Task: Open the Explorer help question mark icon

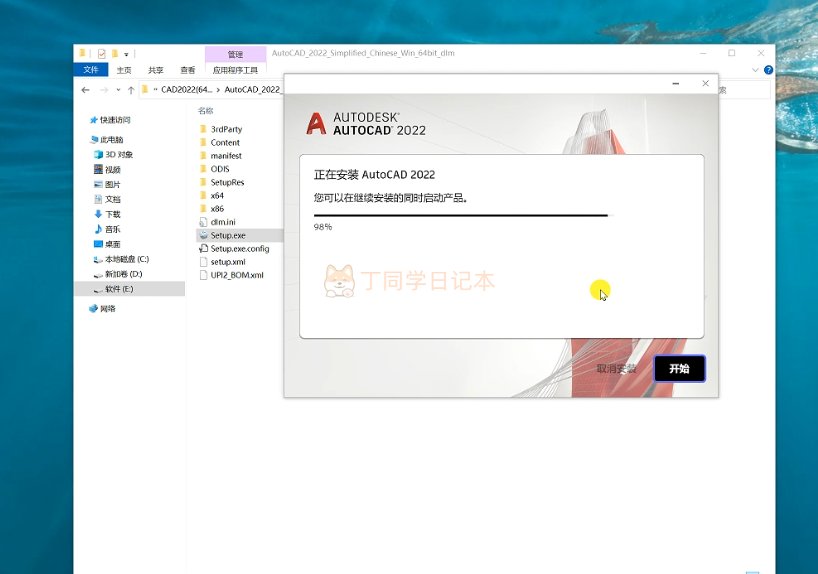Action: [767, 70]
